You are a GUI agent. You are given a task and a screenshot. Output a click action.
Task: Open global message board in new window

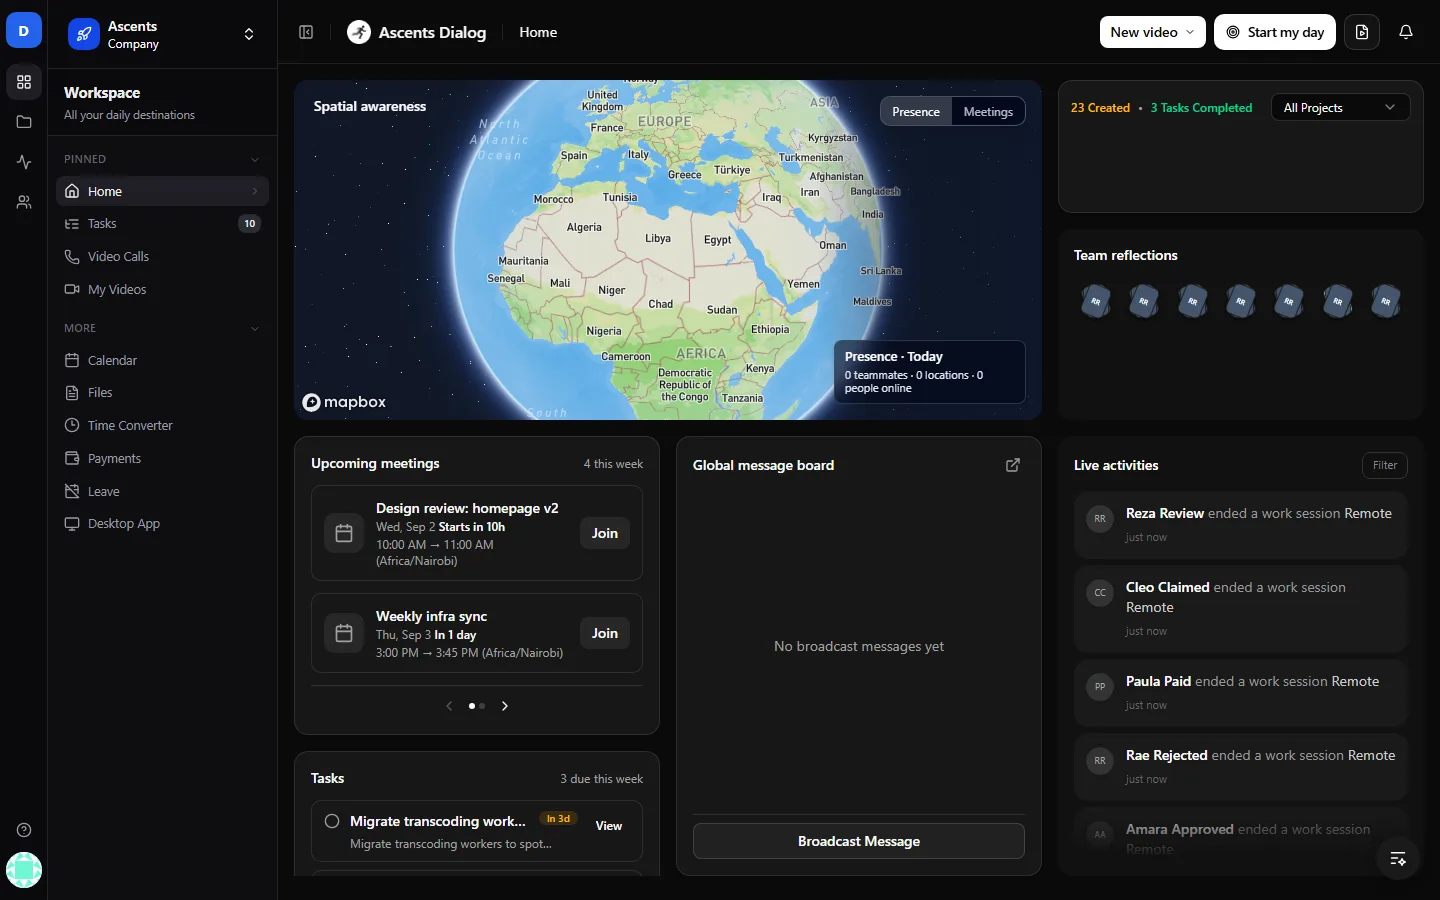point(1013,465)
